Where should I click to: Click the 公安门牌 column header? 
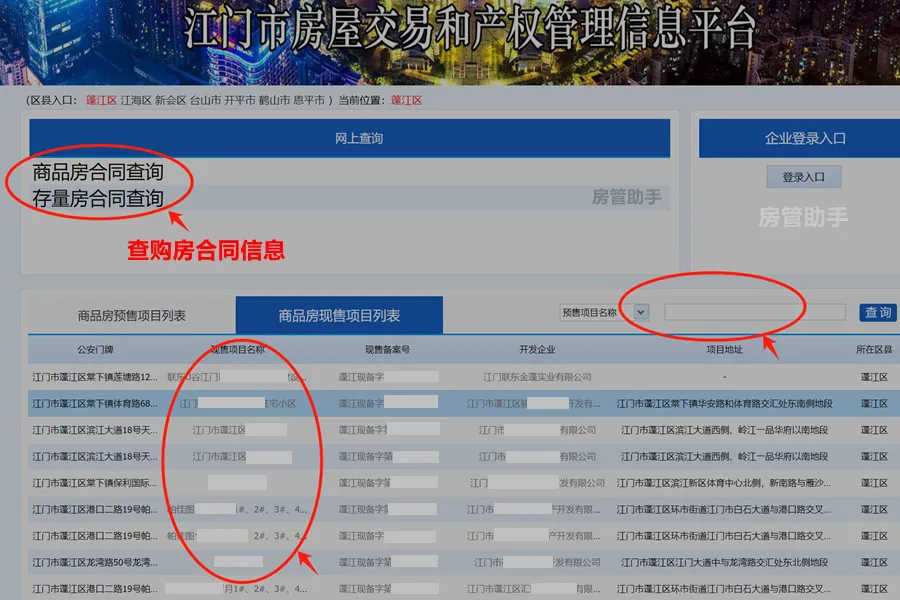click(x=95, y=350)
